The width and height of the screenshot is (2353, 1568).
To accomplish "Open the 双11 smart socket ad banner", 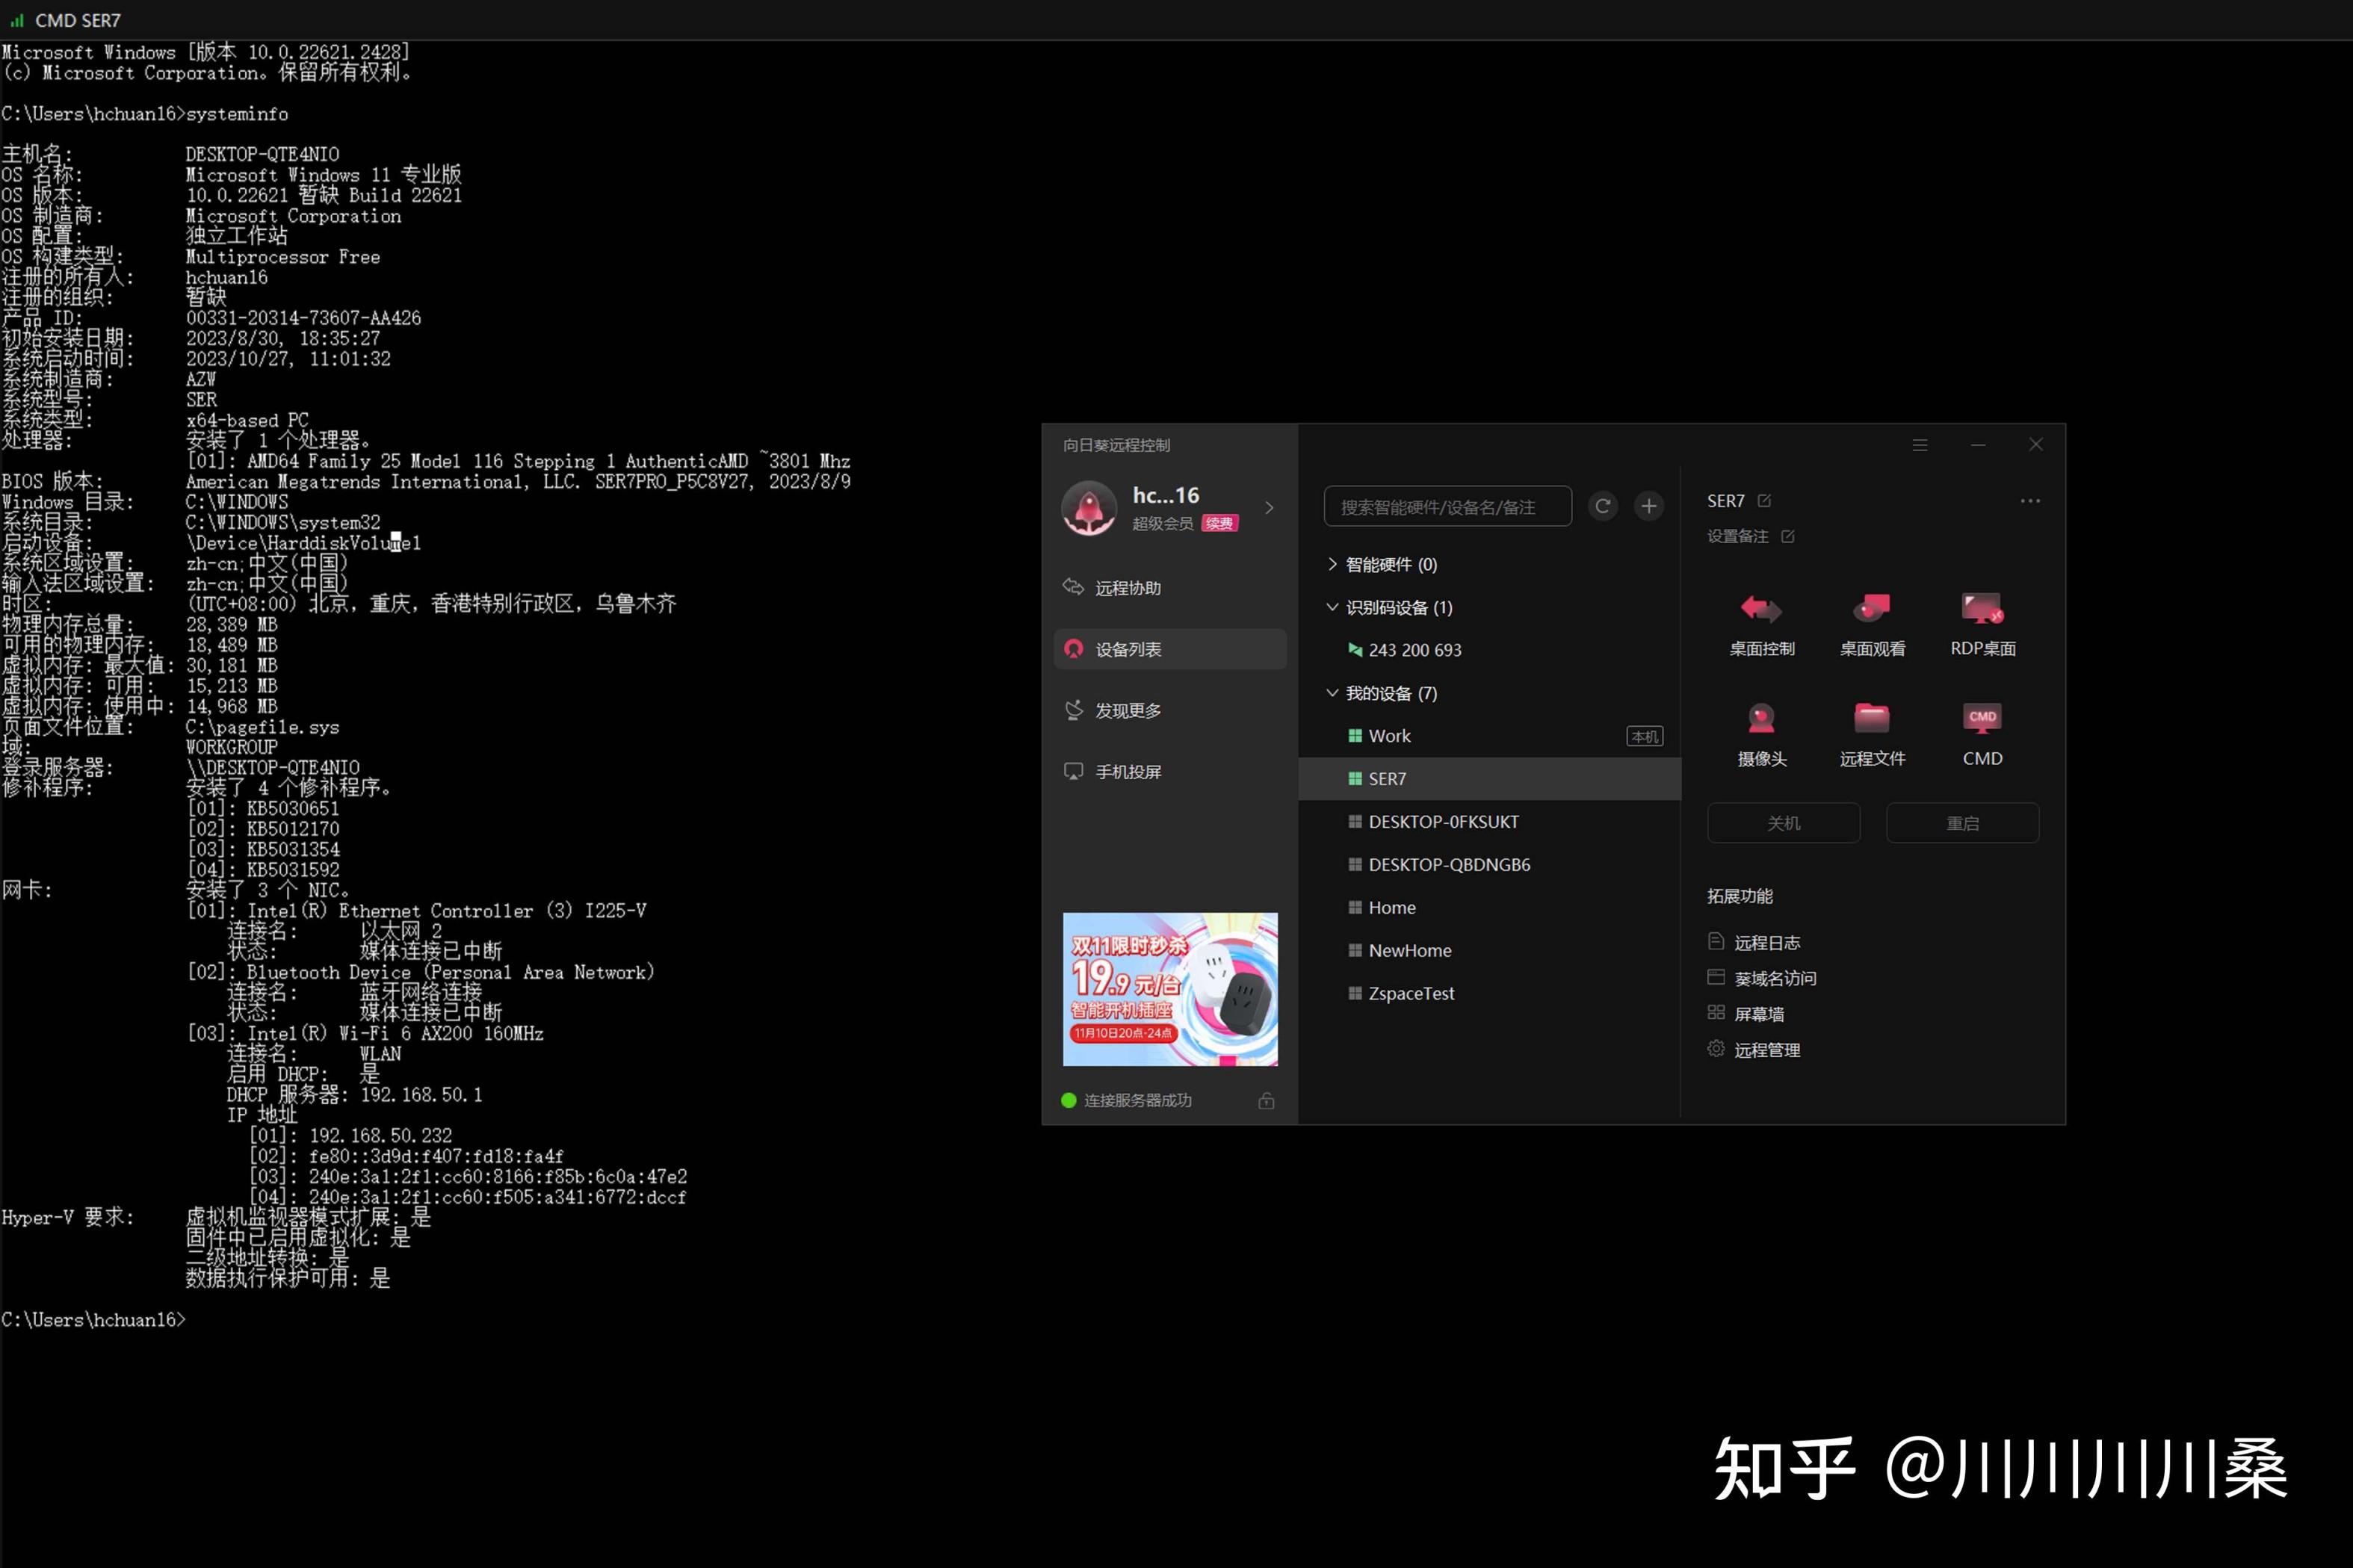I will 1170,988.
